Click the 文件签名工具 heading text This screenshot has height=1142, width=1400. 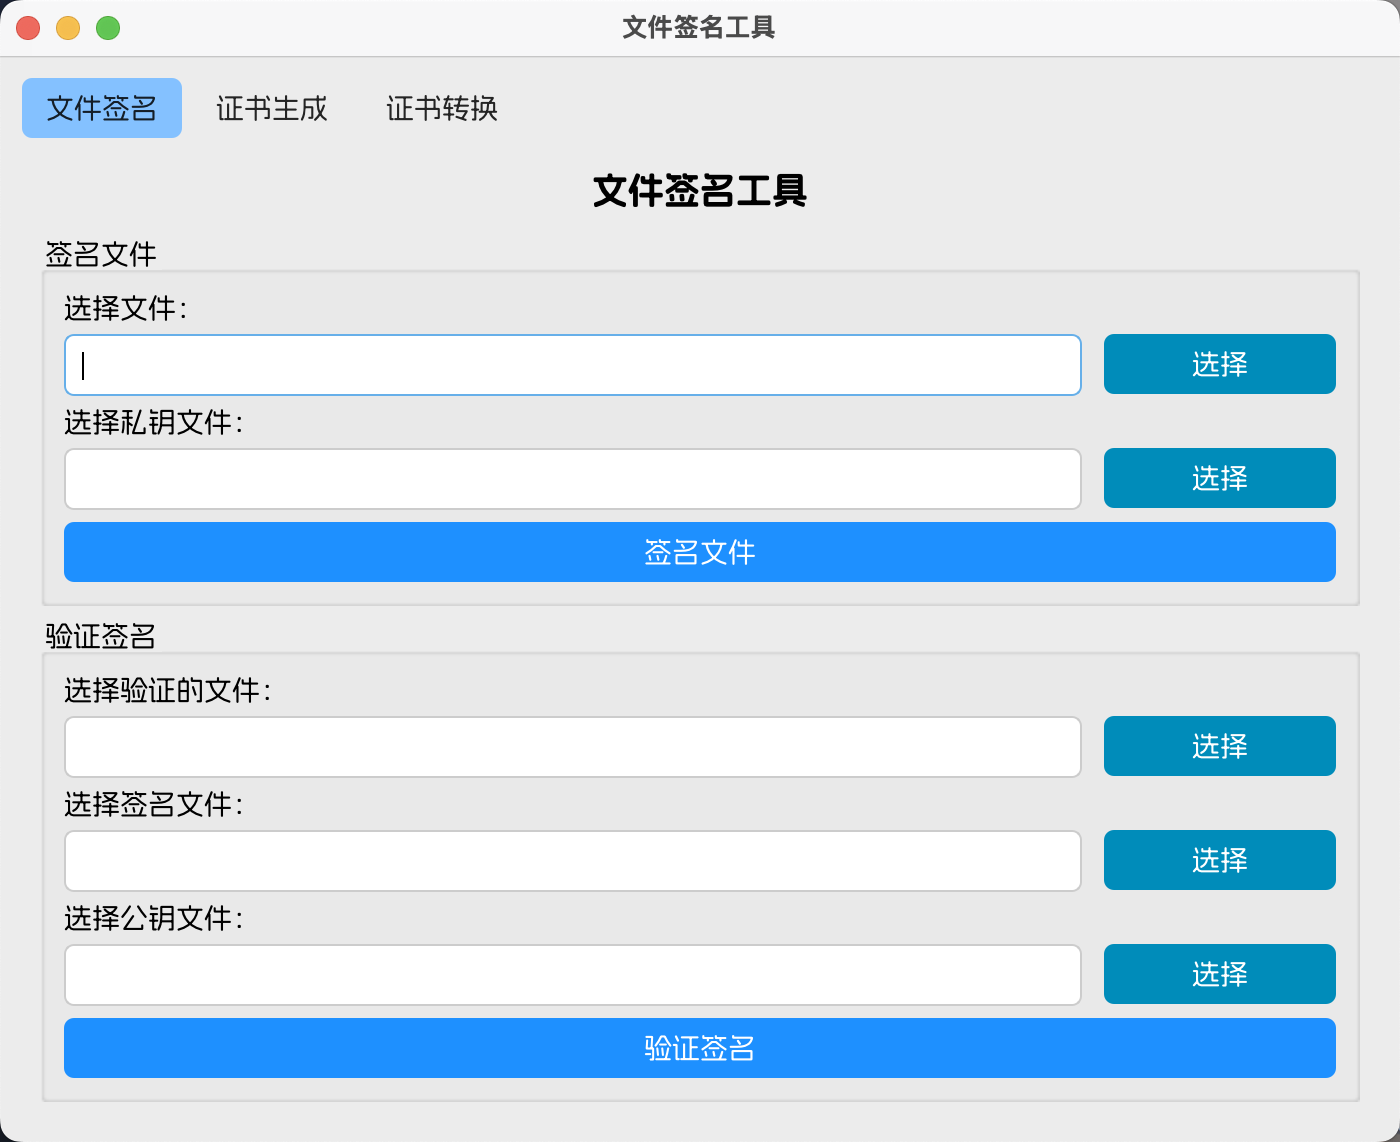tap(700, 191)
